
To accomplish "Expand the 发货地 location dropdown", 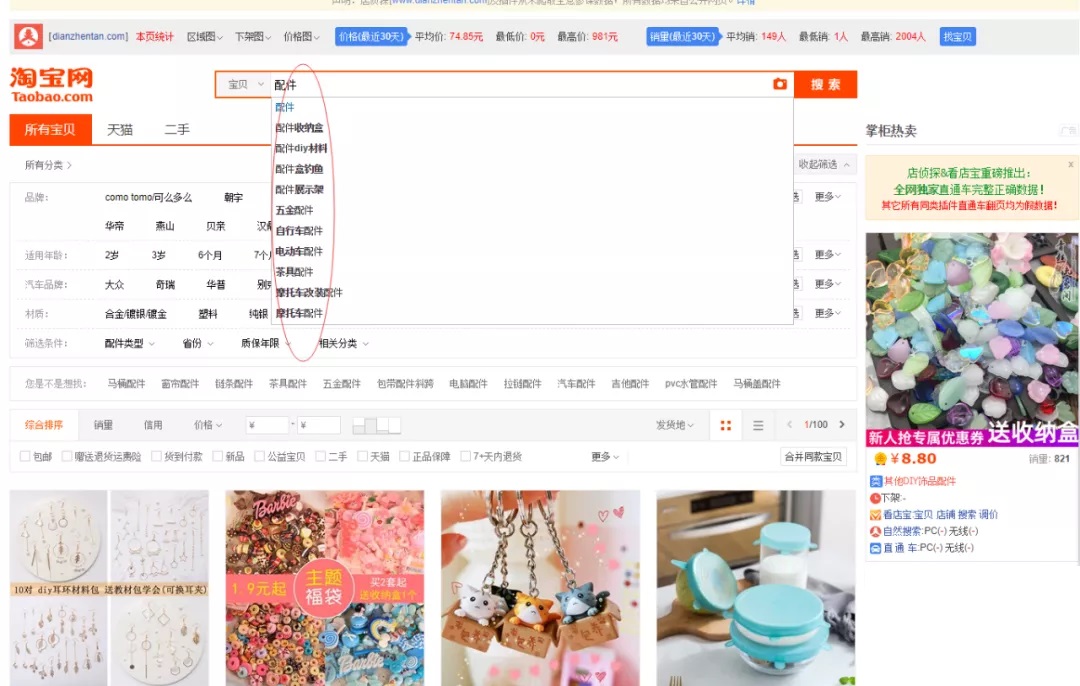I will click(x=676, y=425).
